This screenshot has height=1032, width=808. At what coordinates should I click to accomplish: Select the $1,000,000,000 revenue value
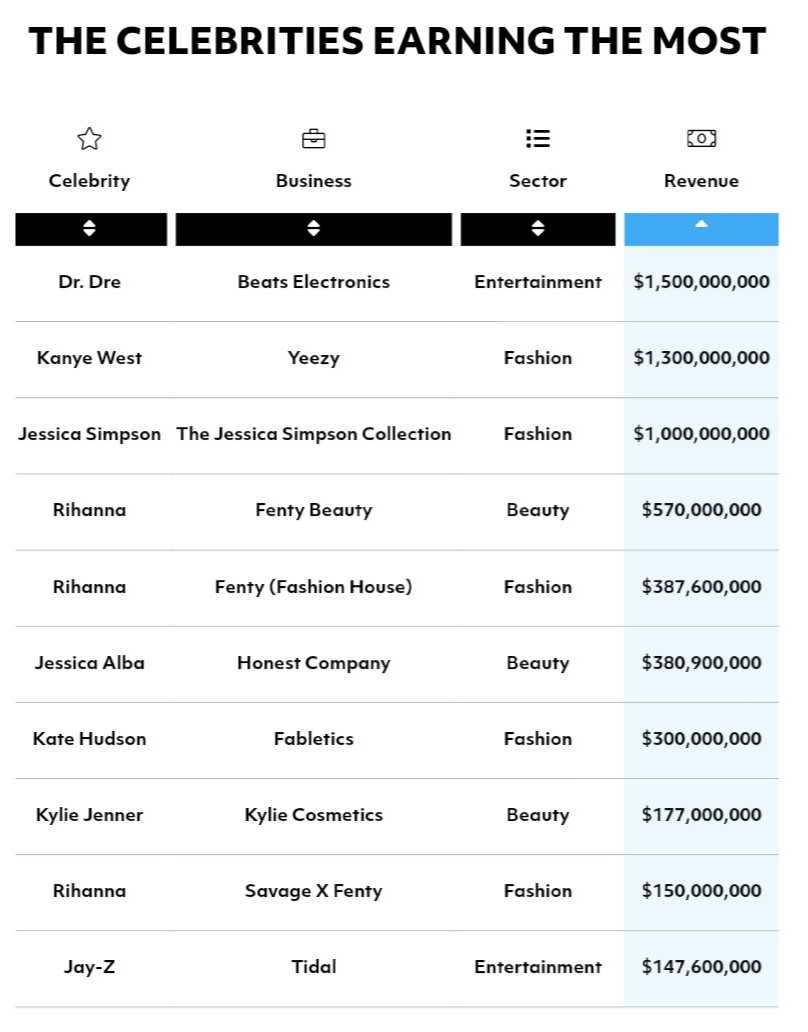pos(701,434)
